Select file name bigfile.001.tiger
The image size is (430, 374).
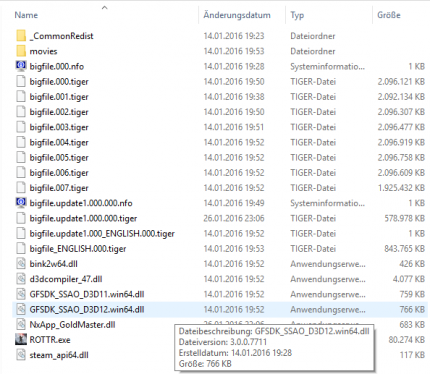(59, 97)
